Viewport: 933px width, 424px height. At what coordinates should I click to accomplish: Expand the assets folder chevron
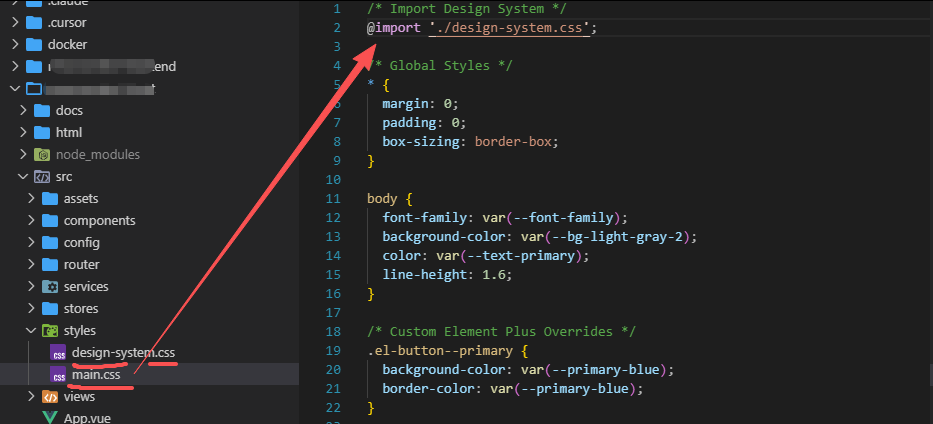[x=31, y=199]
